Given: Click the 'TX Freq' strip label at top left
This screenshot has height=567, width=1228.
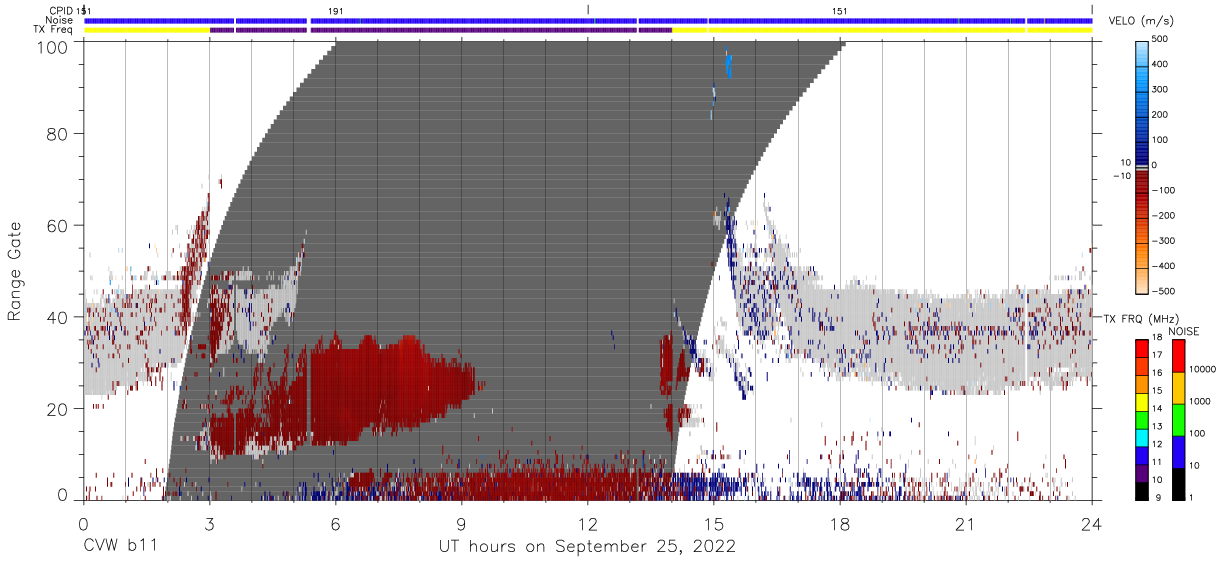Looking at the screenshot, I should [x=53, y=30].
